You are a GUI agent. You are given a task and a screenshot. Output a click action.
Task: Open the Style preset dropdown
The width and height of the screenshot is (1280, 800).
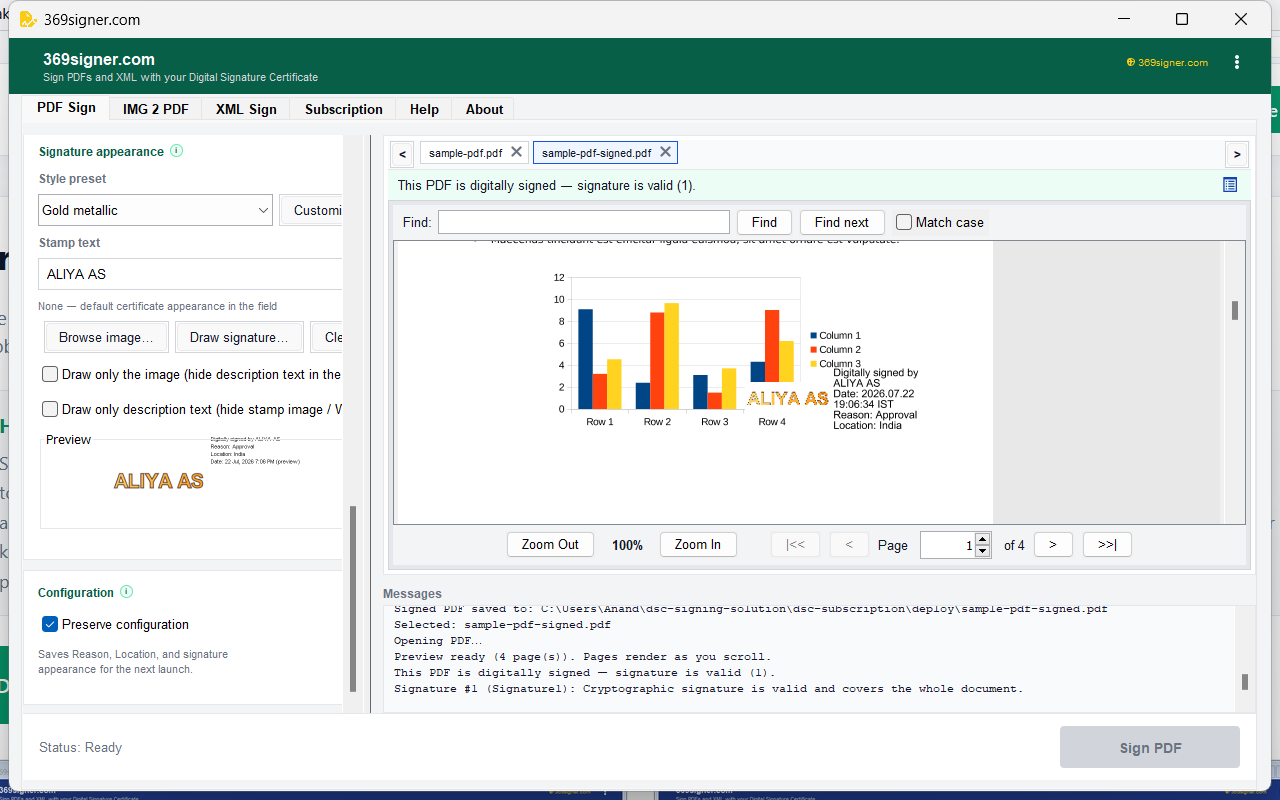pos(155,210)
